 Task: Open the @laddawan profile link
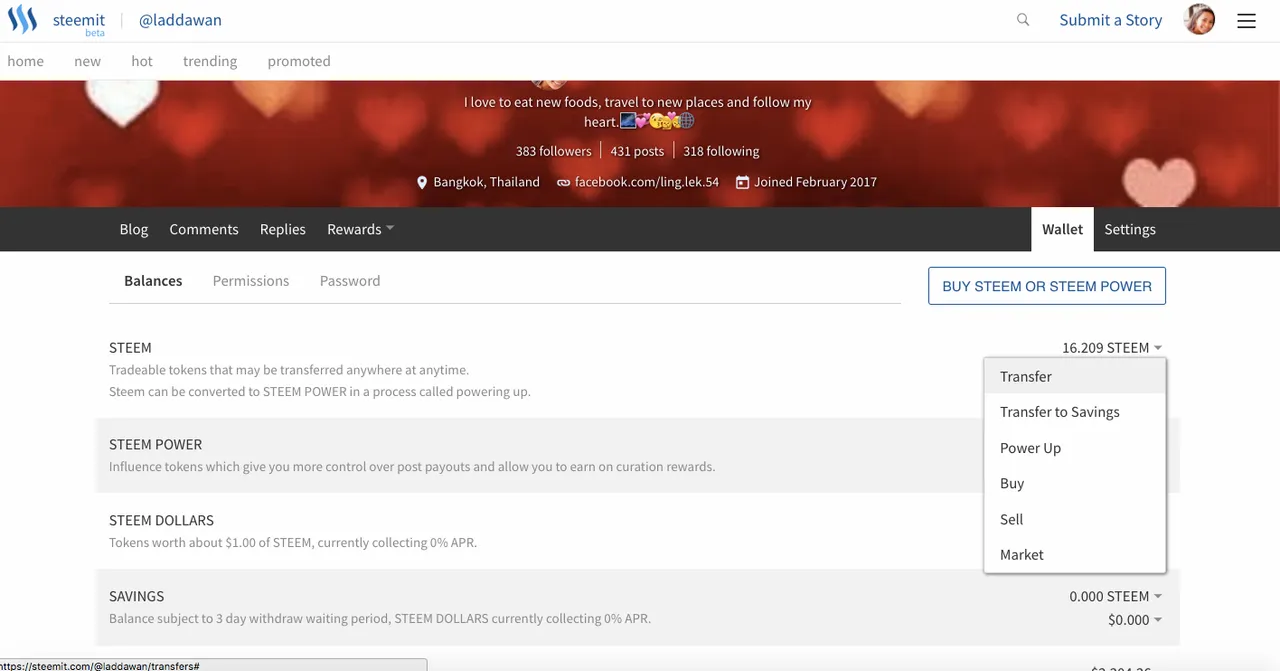(x=180, y=20)
